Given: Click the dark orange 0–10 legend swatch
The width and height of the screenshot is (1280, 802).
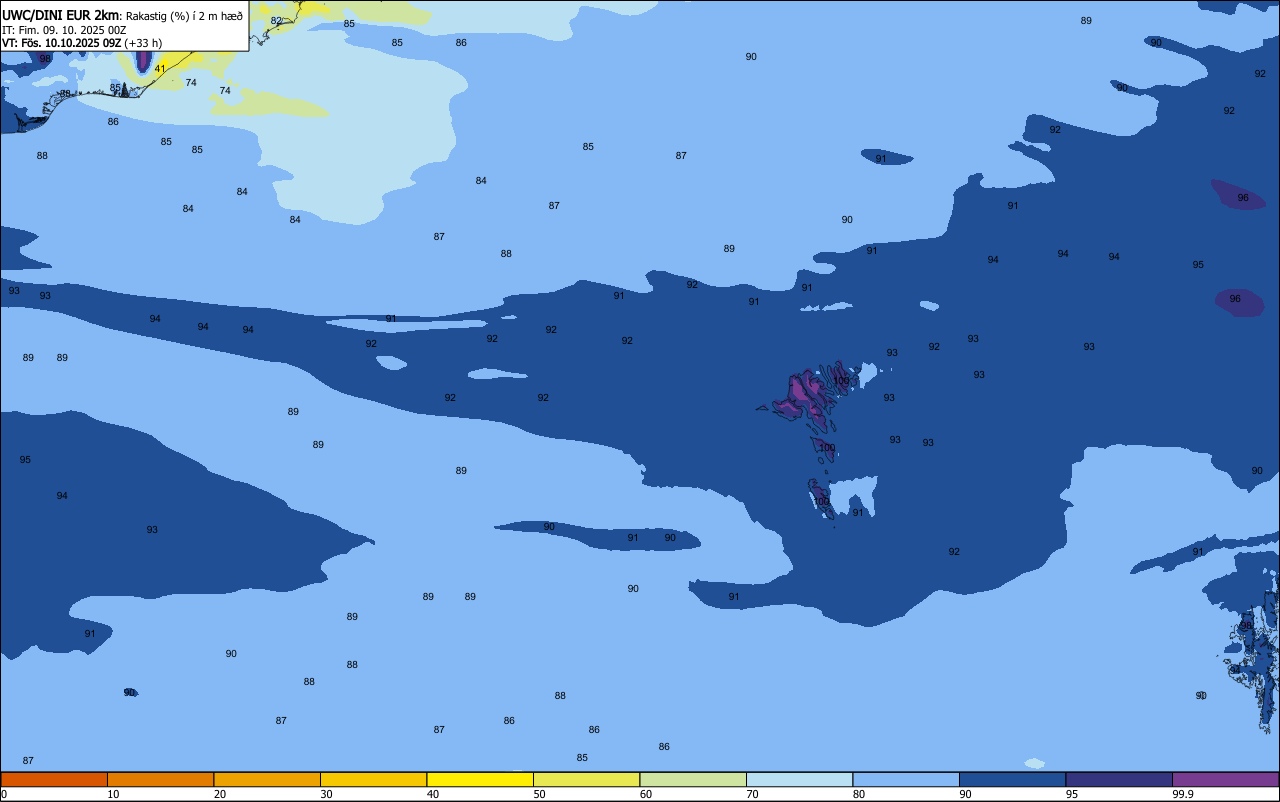Looking at the screenshot, I should [x=54, y=779].
